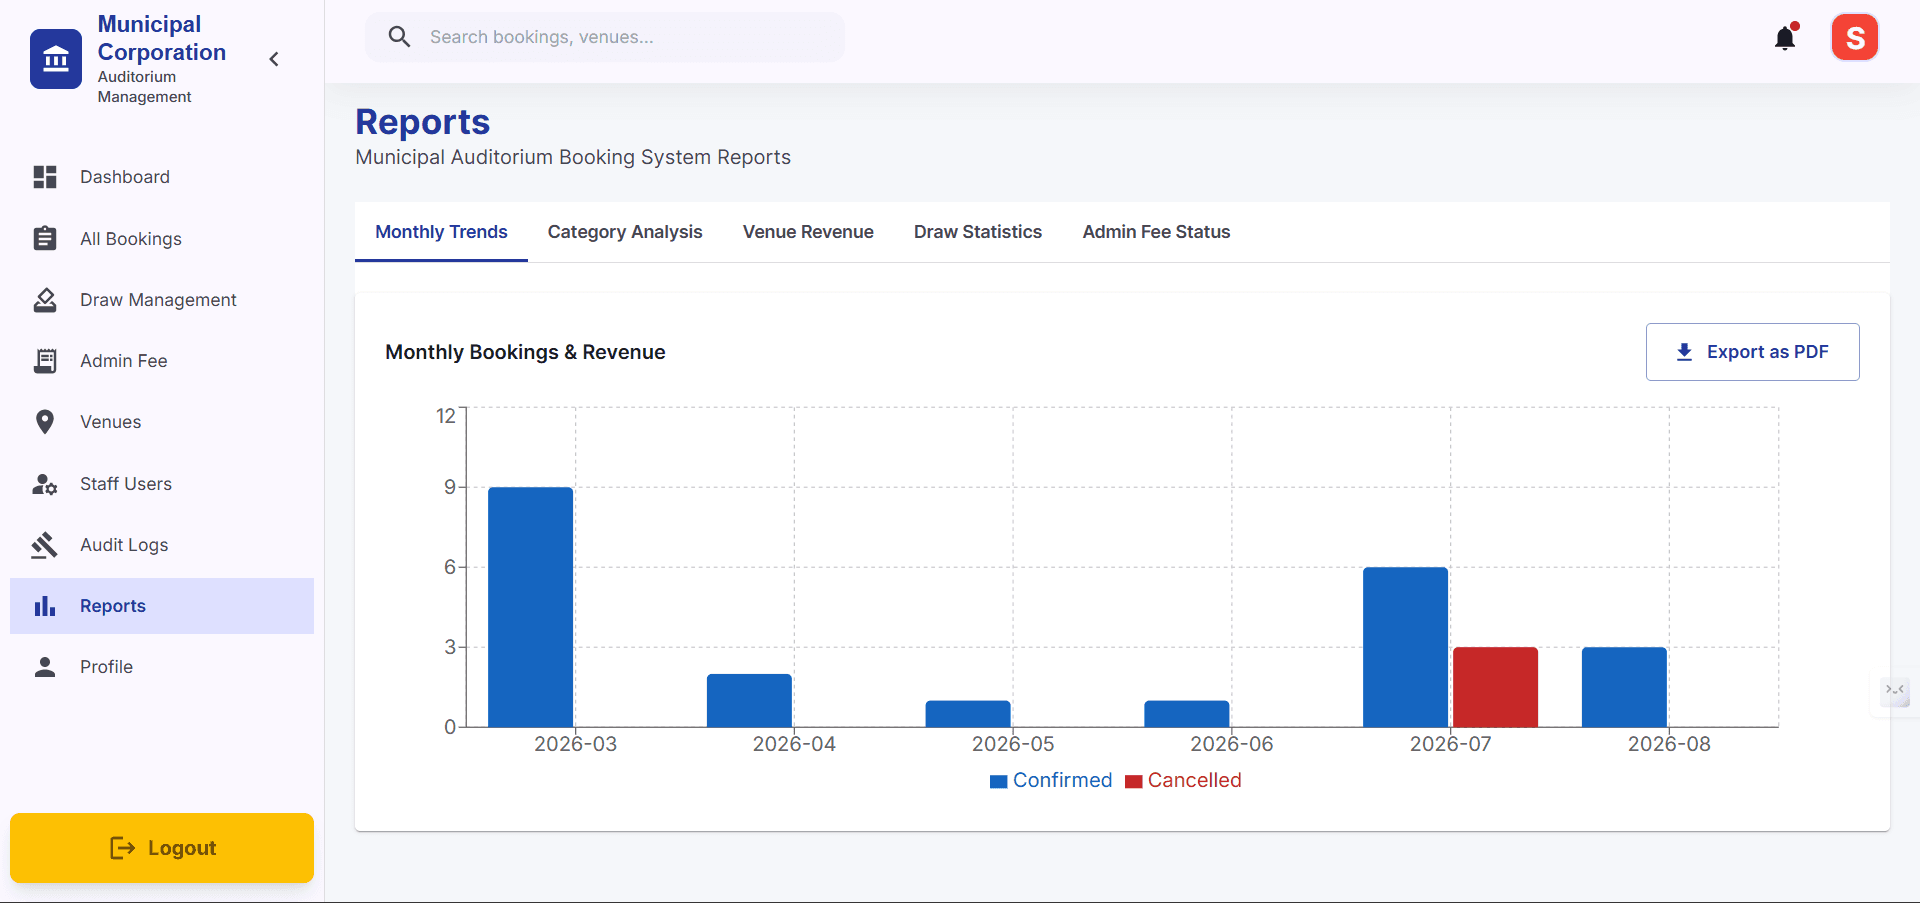Click the Profile person icon
Image resolution: width=1920 pixels, height=903 pixels.
click(45, 667)
